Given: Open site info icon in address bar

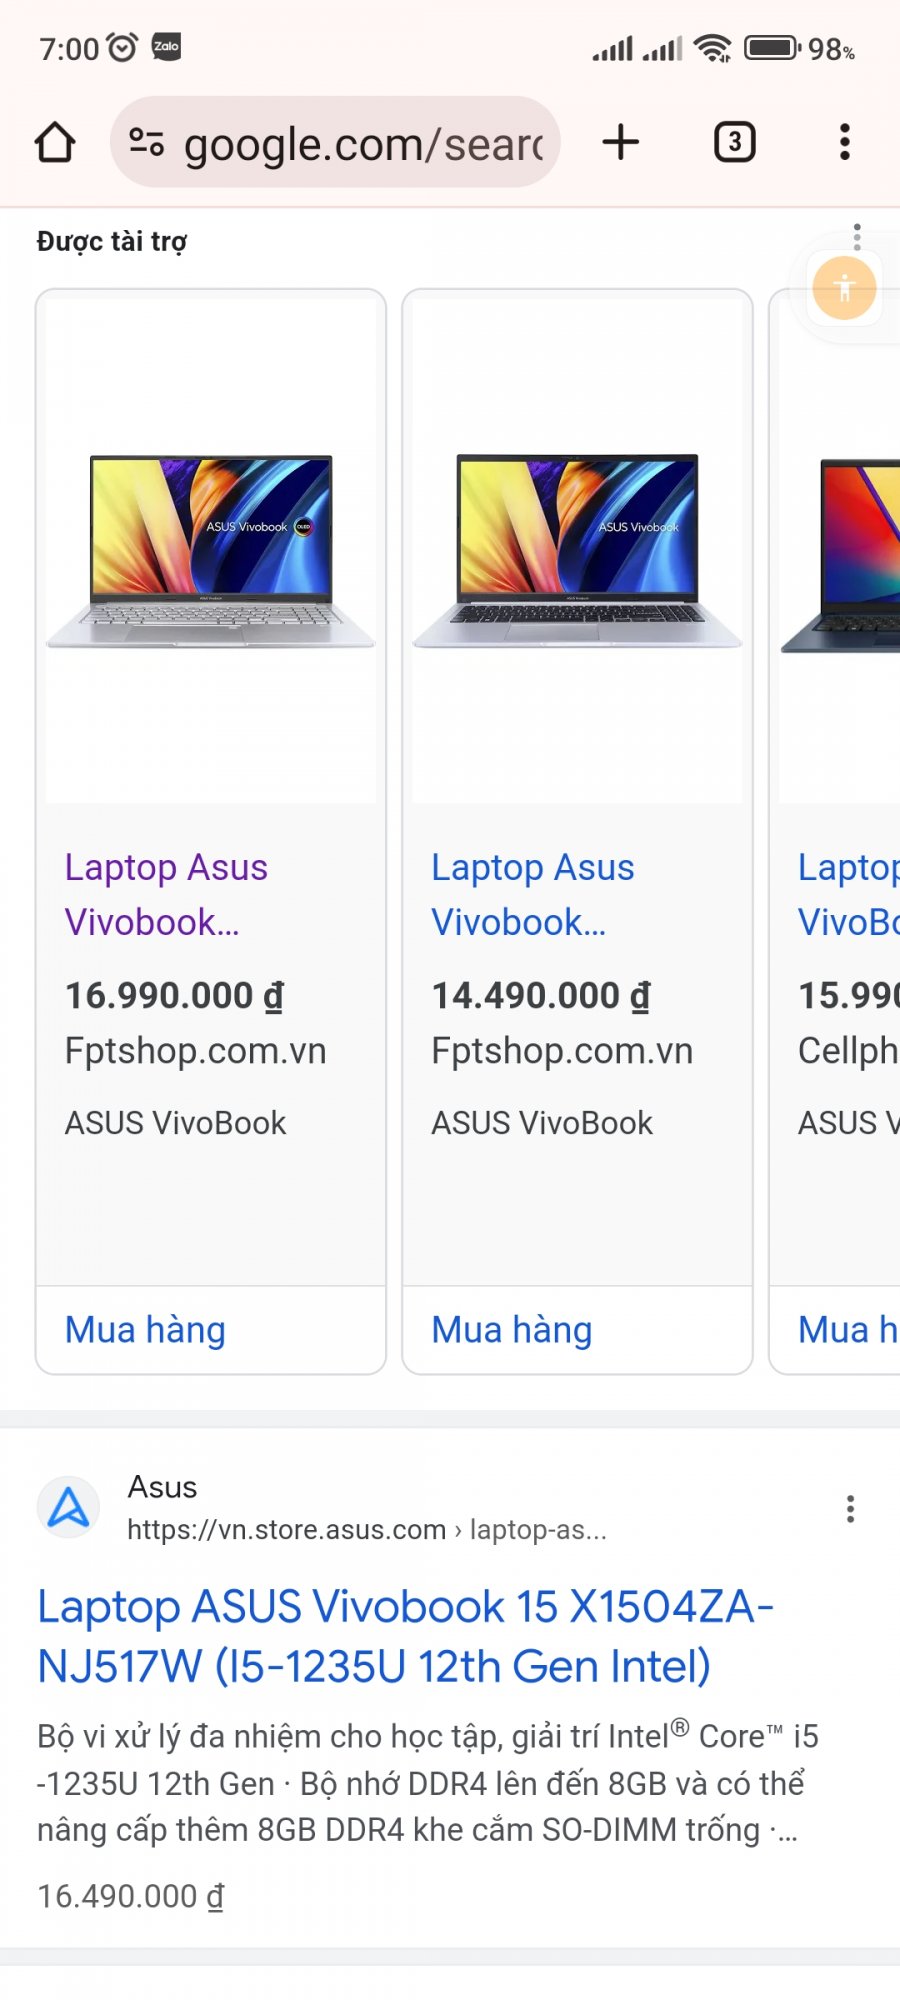Looking at the screenshot, I should tap(147, 143).
